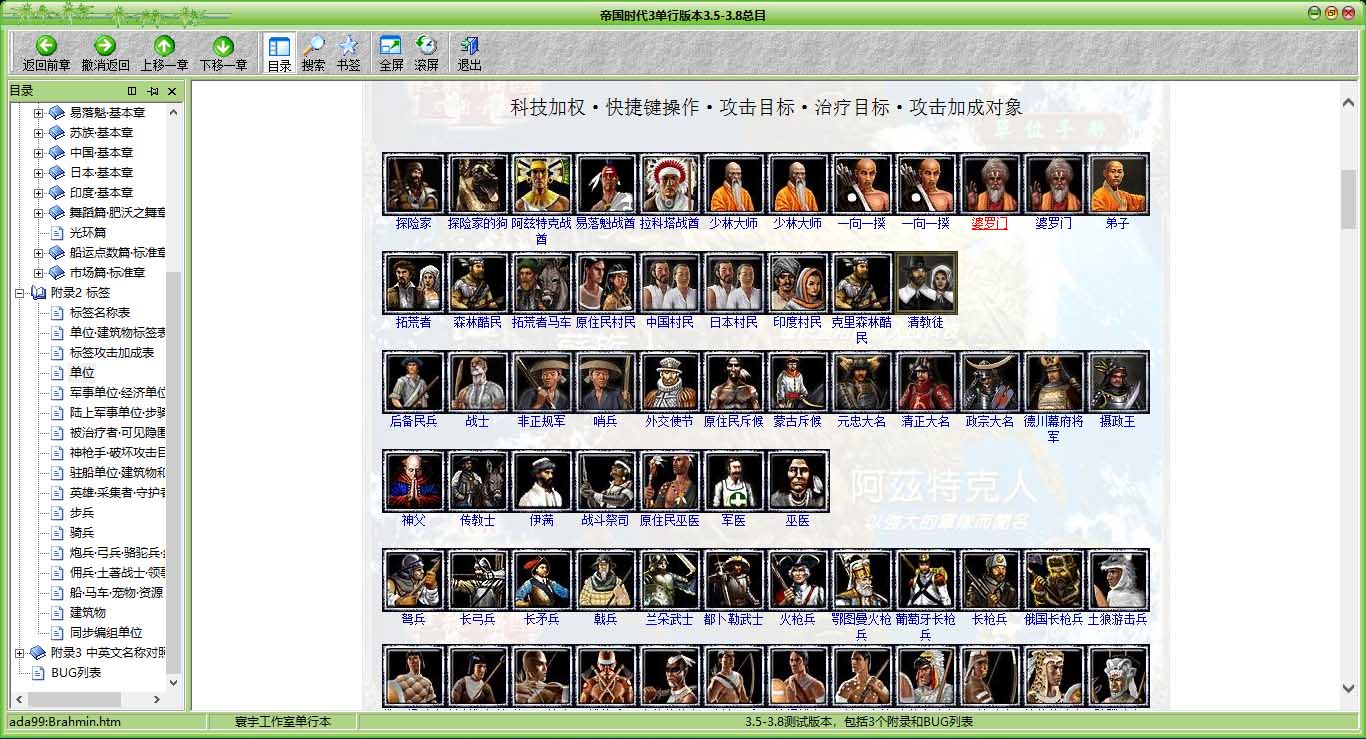Open the 书签 bookmarks tool
1366x739 pixels.
pos(348,53)
